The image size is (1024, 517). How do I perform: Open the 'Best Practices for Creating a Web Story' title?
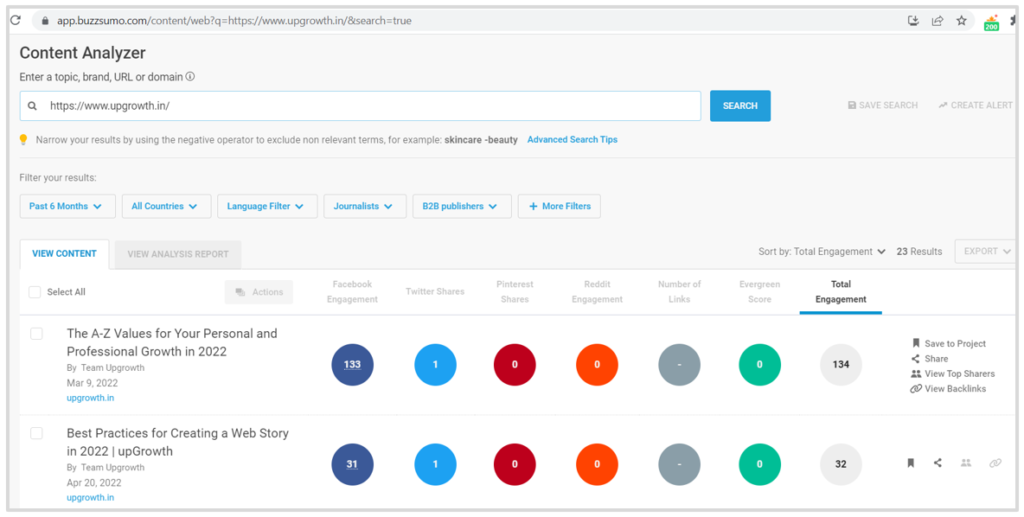pos(178,442)
